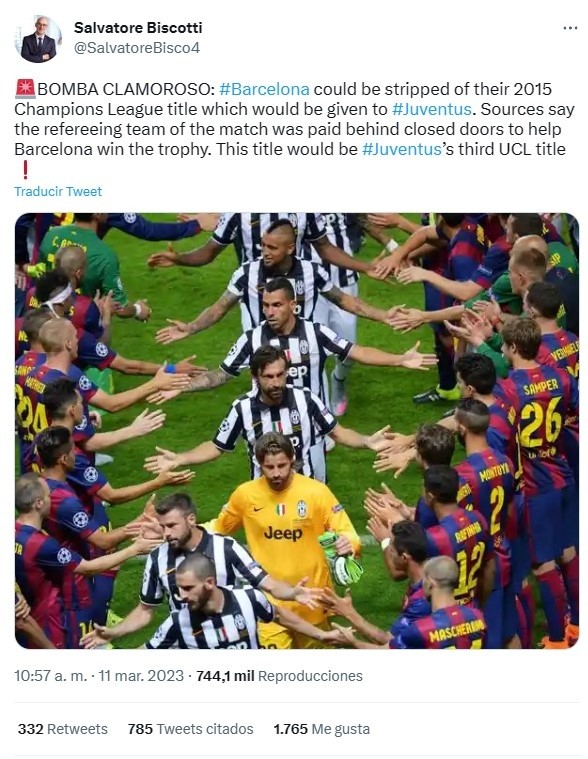Click the red exclamation mark emoji
588x759 pixels.
(x=25, y=169)
